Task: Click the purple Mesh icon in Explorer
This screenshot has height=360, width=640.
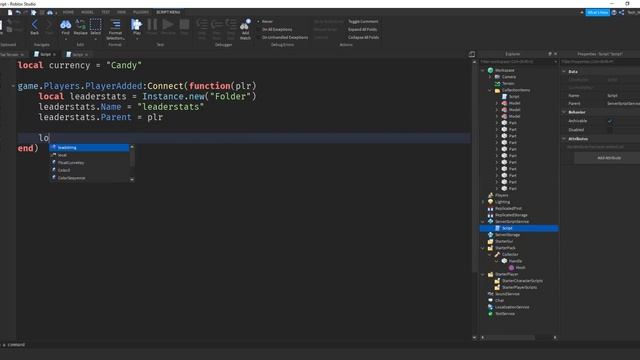Action: pos(511,267)
